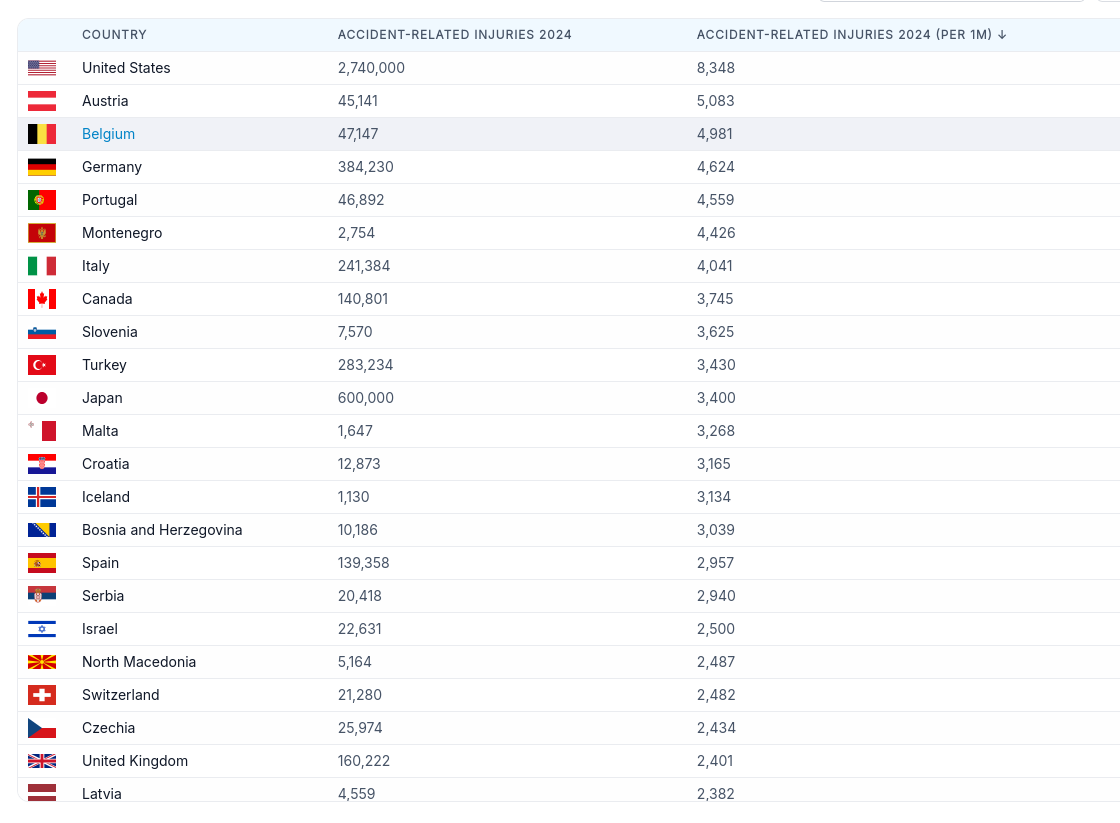Click the Israel flag icon
The height and width of the screenshot is (823, 1120).
pos(41,629)
